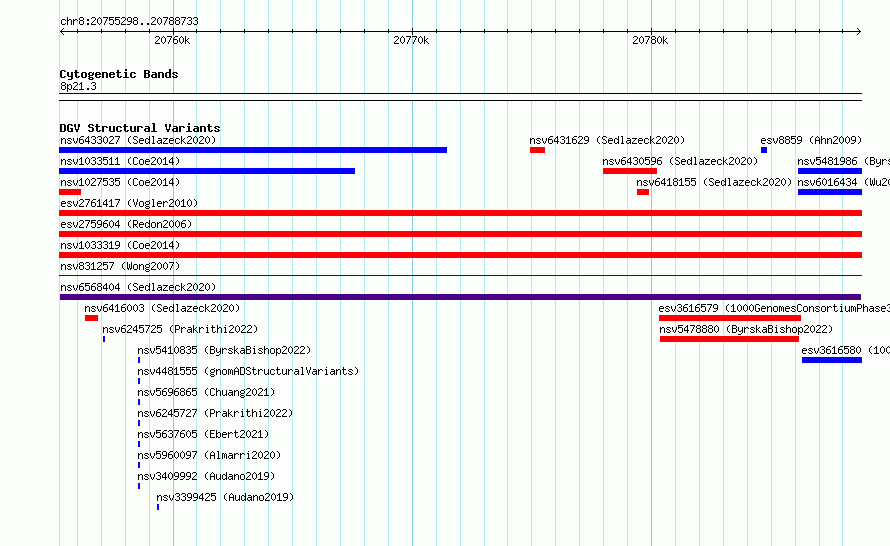Image resolution: width=890 pixels, height=546 pixels.
Task: Open nsv6245725 (Prakrithi2022) label
Action: coord(180,329)
